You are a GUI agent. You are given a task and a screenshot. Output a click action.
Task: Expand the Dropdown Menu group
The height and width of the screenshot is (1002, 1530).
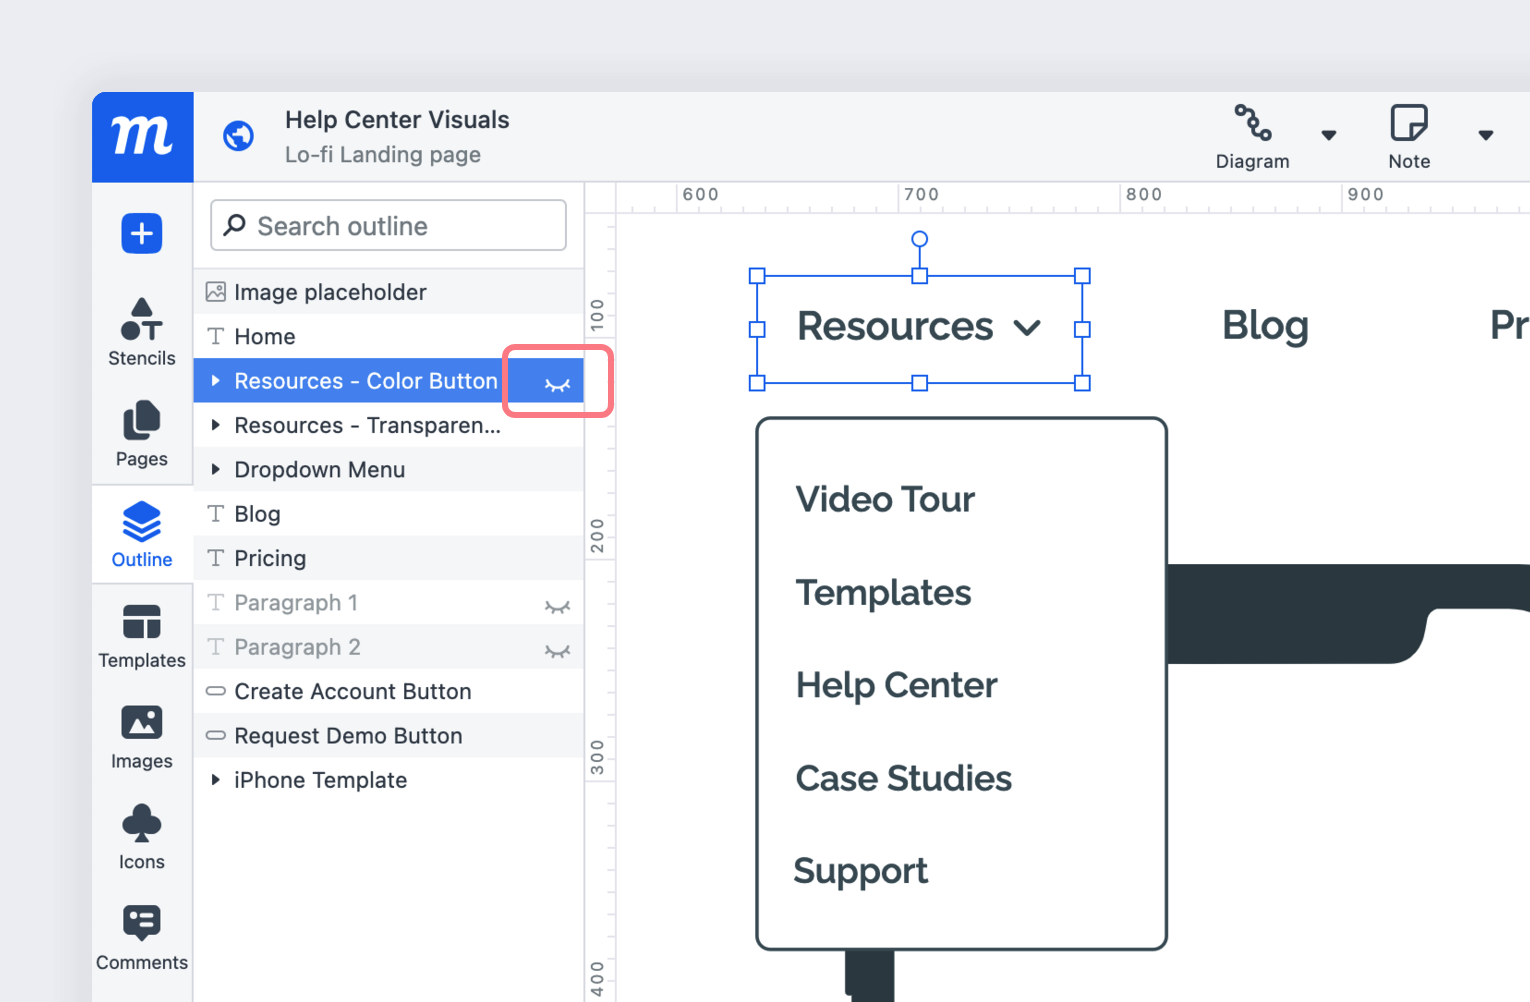pyautogui.click(x=215, y=469)
